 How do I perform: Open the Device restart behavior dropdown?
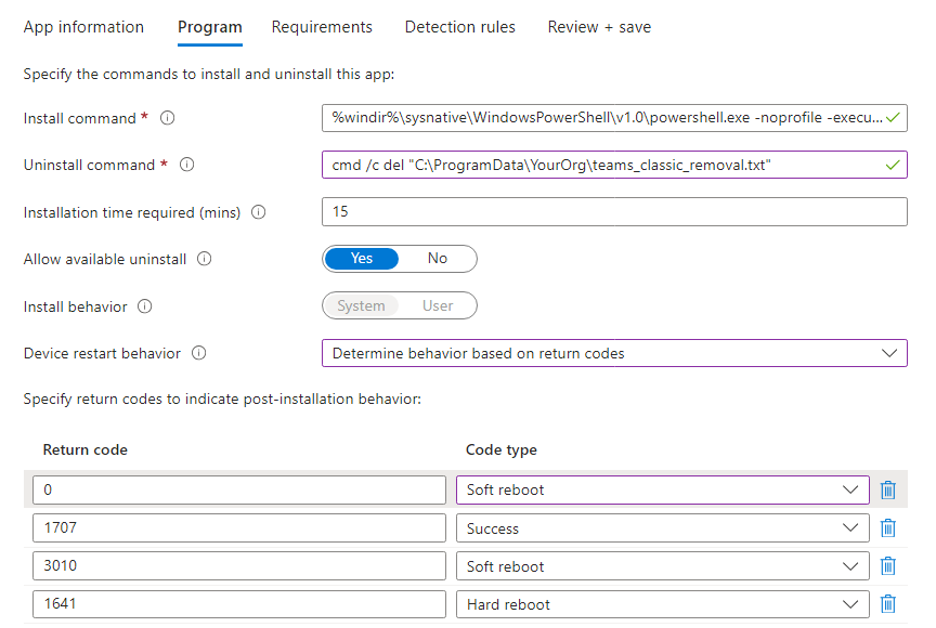click(x=614, y=353)
